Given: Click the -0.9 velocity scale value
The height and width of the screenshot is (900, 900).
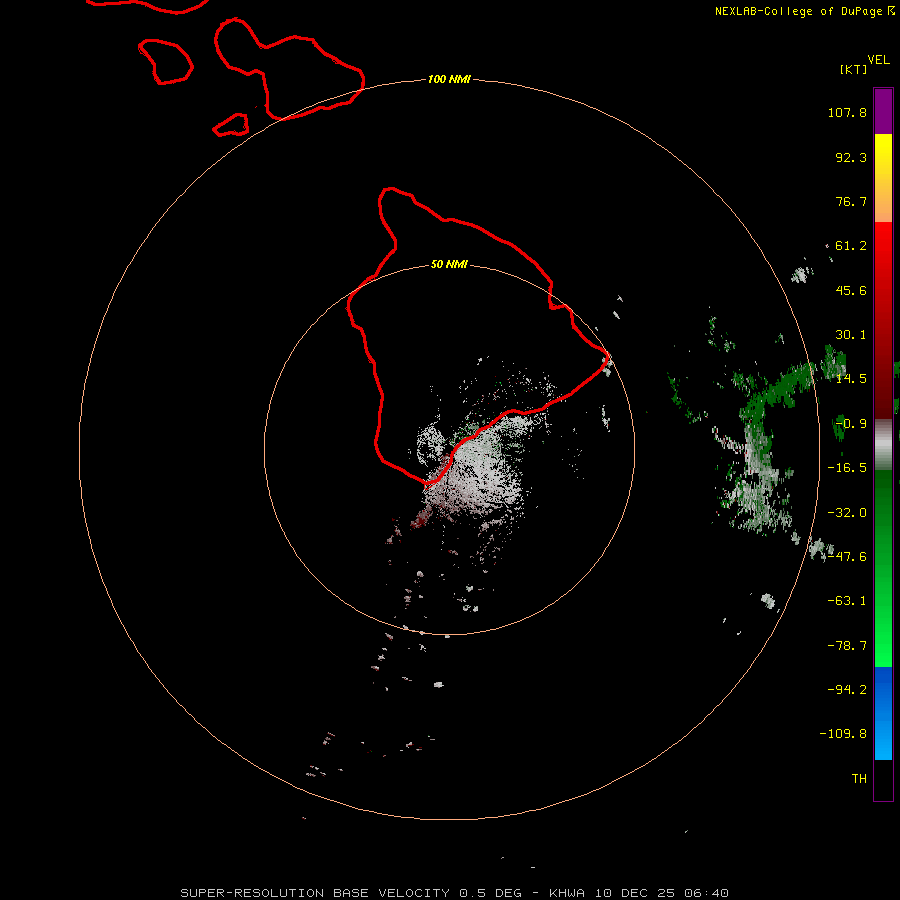Looking at the screenshot, I should click(x=851, y=424).
